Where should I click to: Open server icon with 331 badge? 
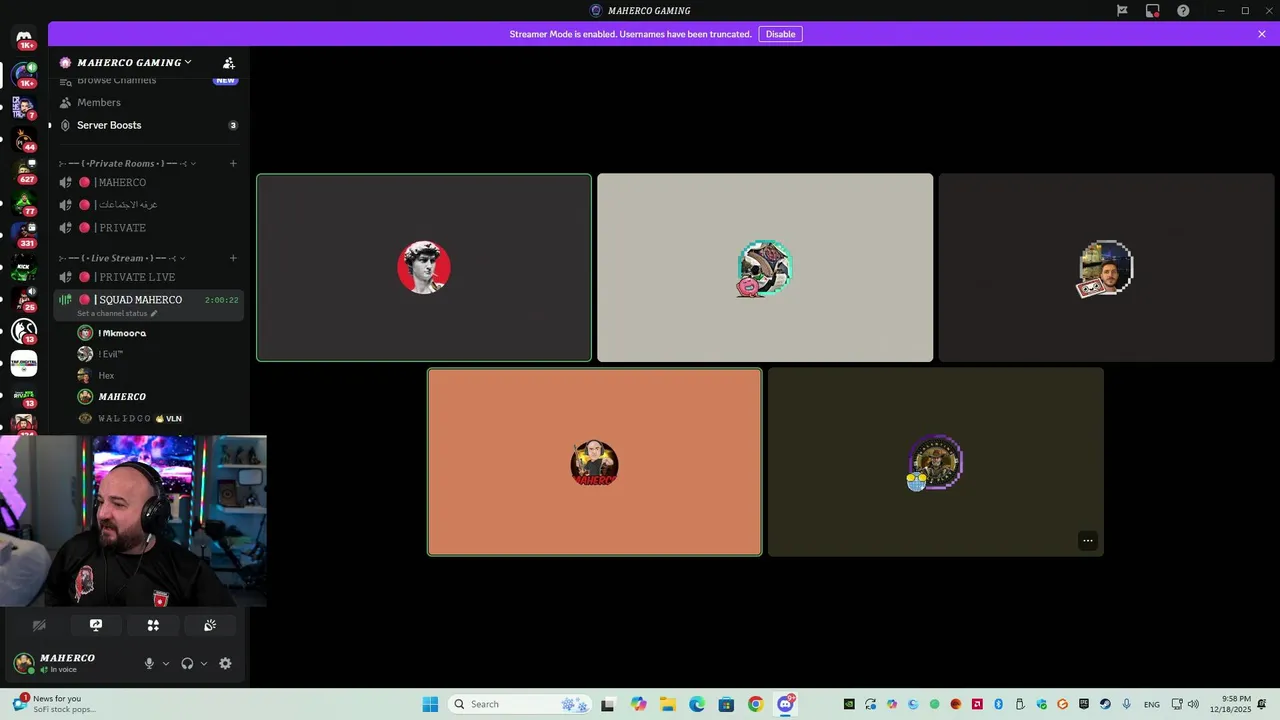click(x=24, y=234)
